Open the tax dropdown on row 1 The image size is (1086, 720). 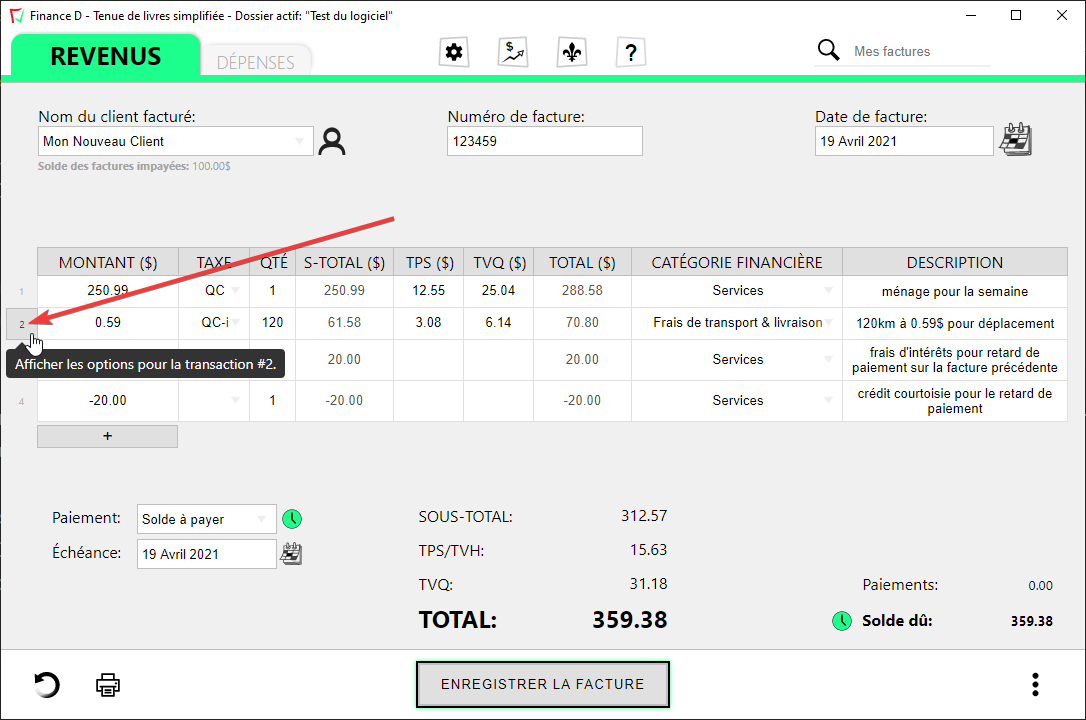236,291
